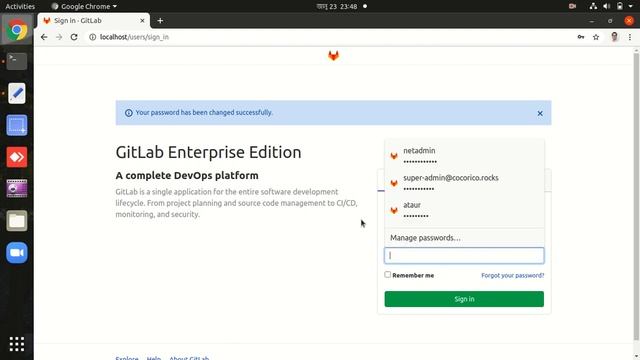Open Google Chrome app menu in top bar

(84, 6)
